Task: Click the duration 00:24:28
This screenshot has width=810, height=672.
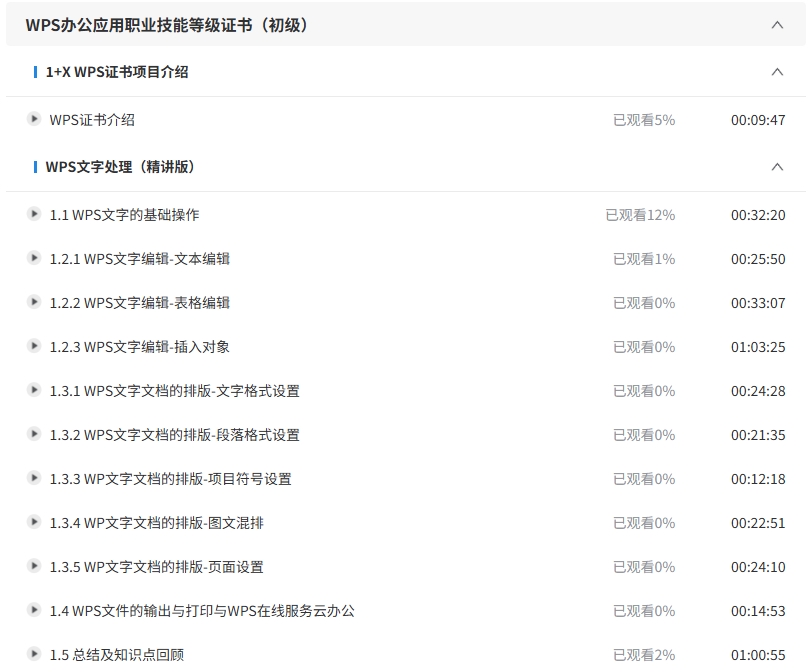Action: click(758, 391)
